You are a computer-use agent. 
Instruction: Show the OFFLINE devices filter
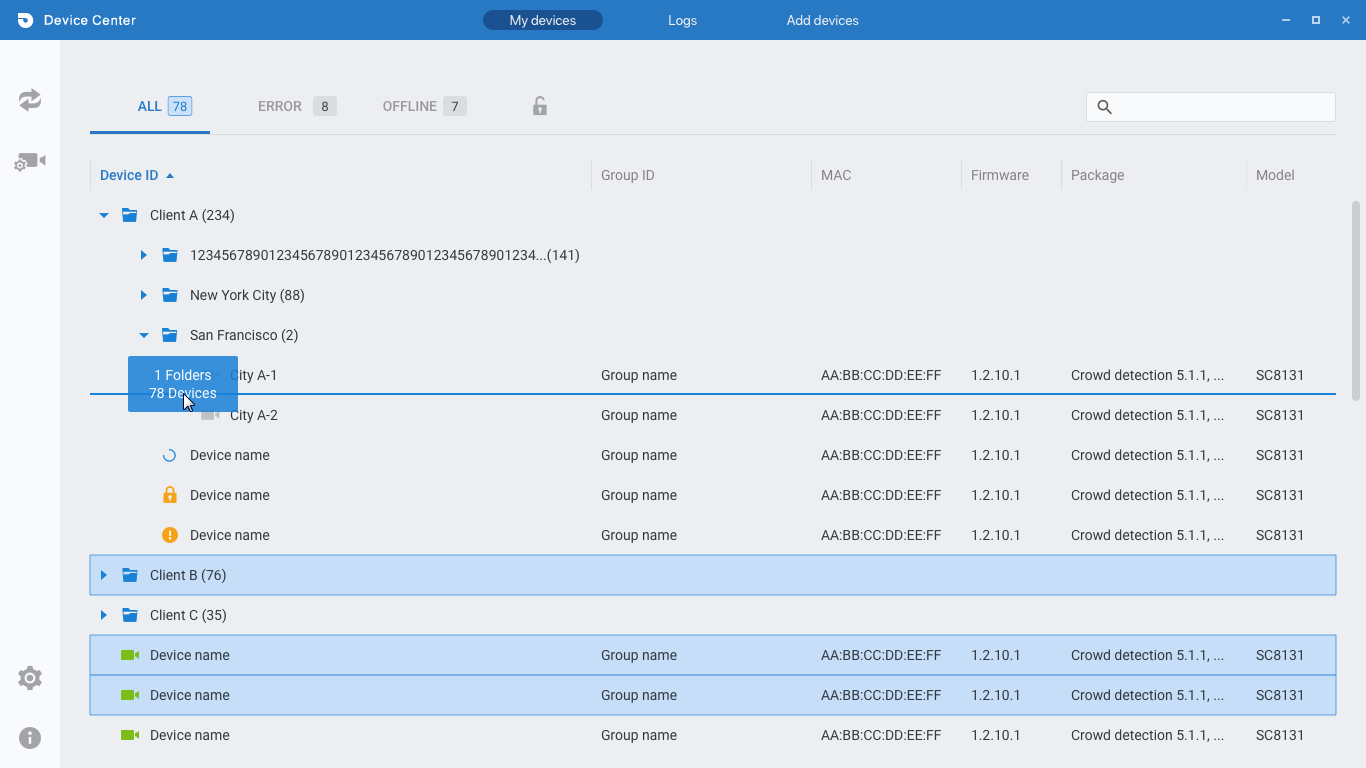(424, 106)
